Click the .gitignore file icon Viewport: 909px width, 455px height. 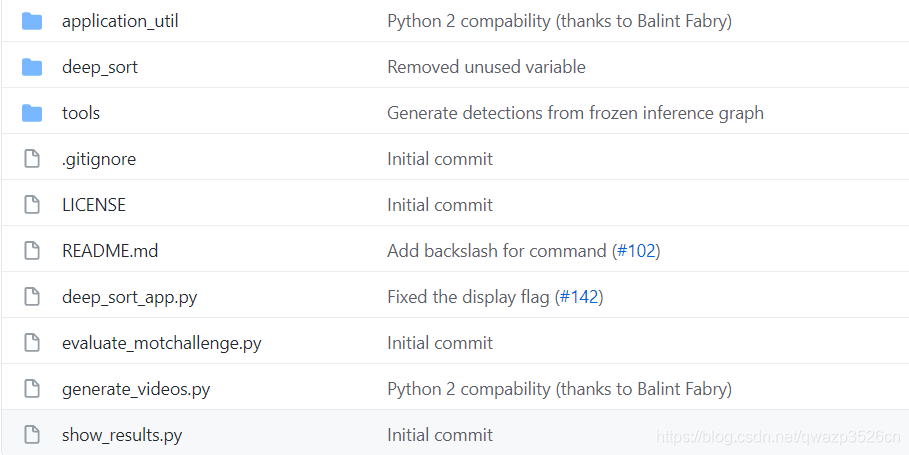click(32, 159)
